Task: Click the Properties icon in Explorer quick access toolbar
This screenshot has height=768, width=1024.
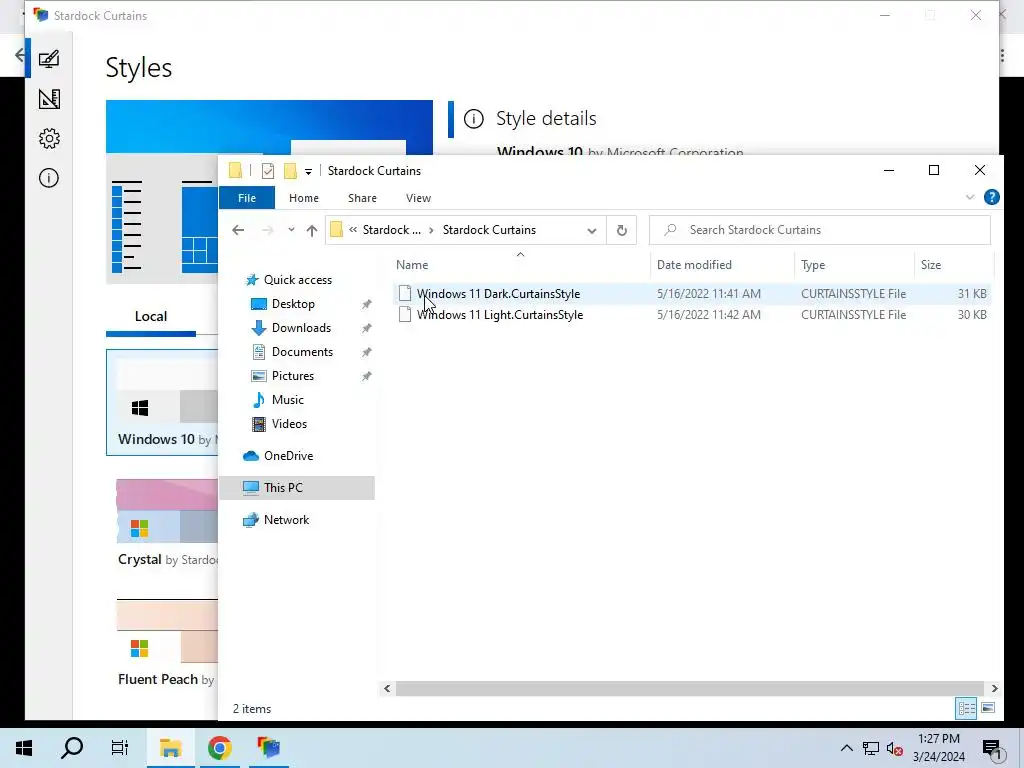Action: pyautogui.click(x=268, y=171)
